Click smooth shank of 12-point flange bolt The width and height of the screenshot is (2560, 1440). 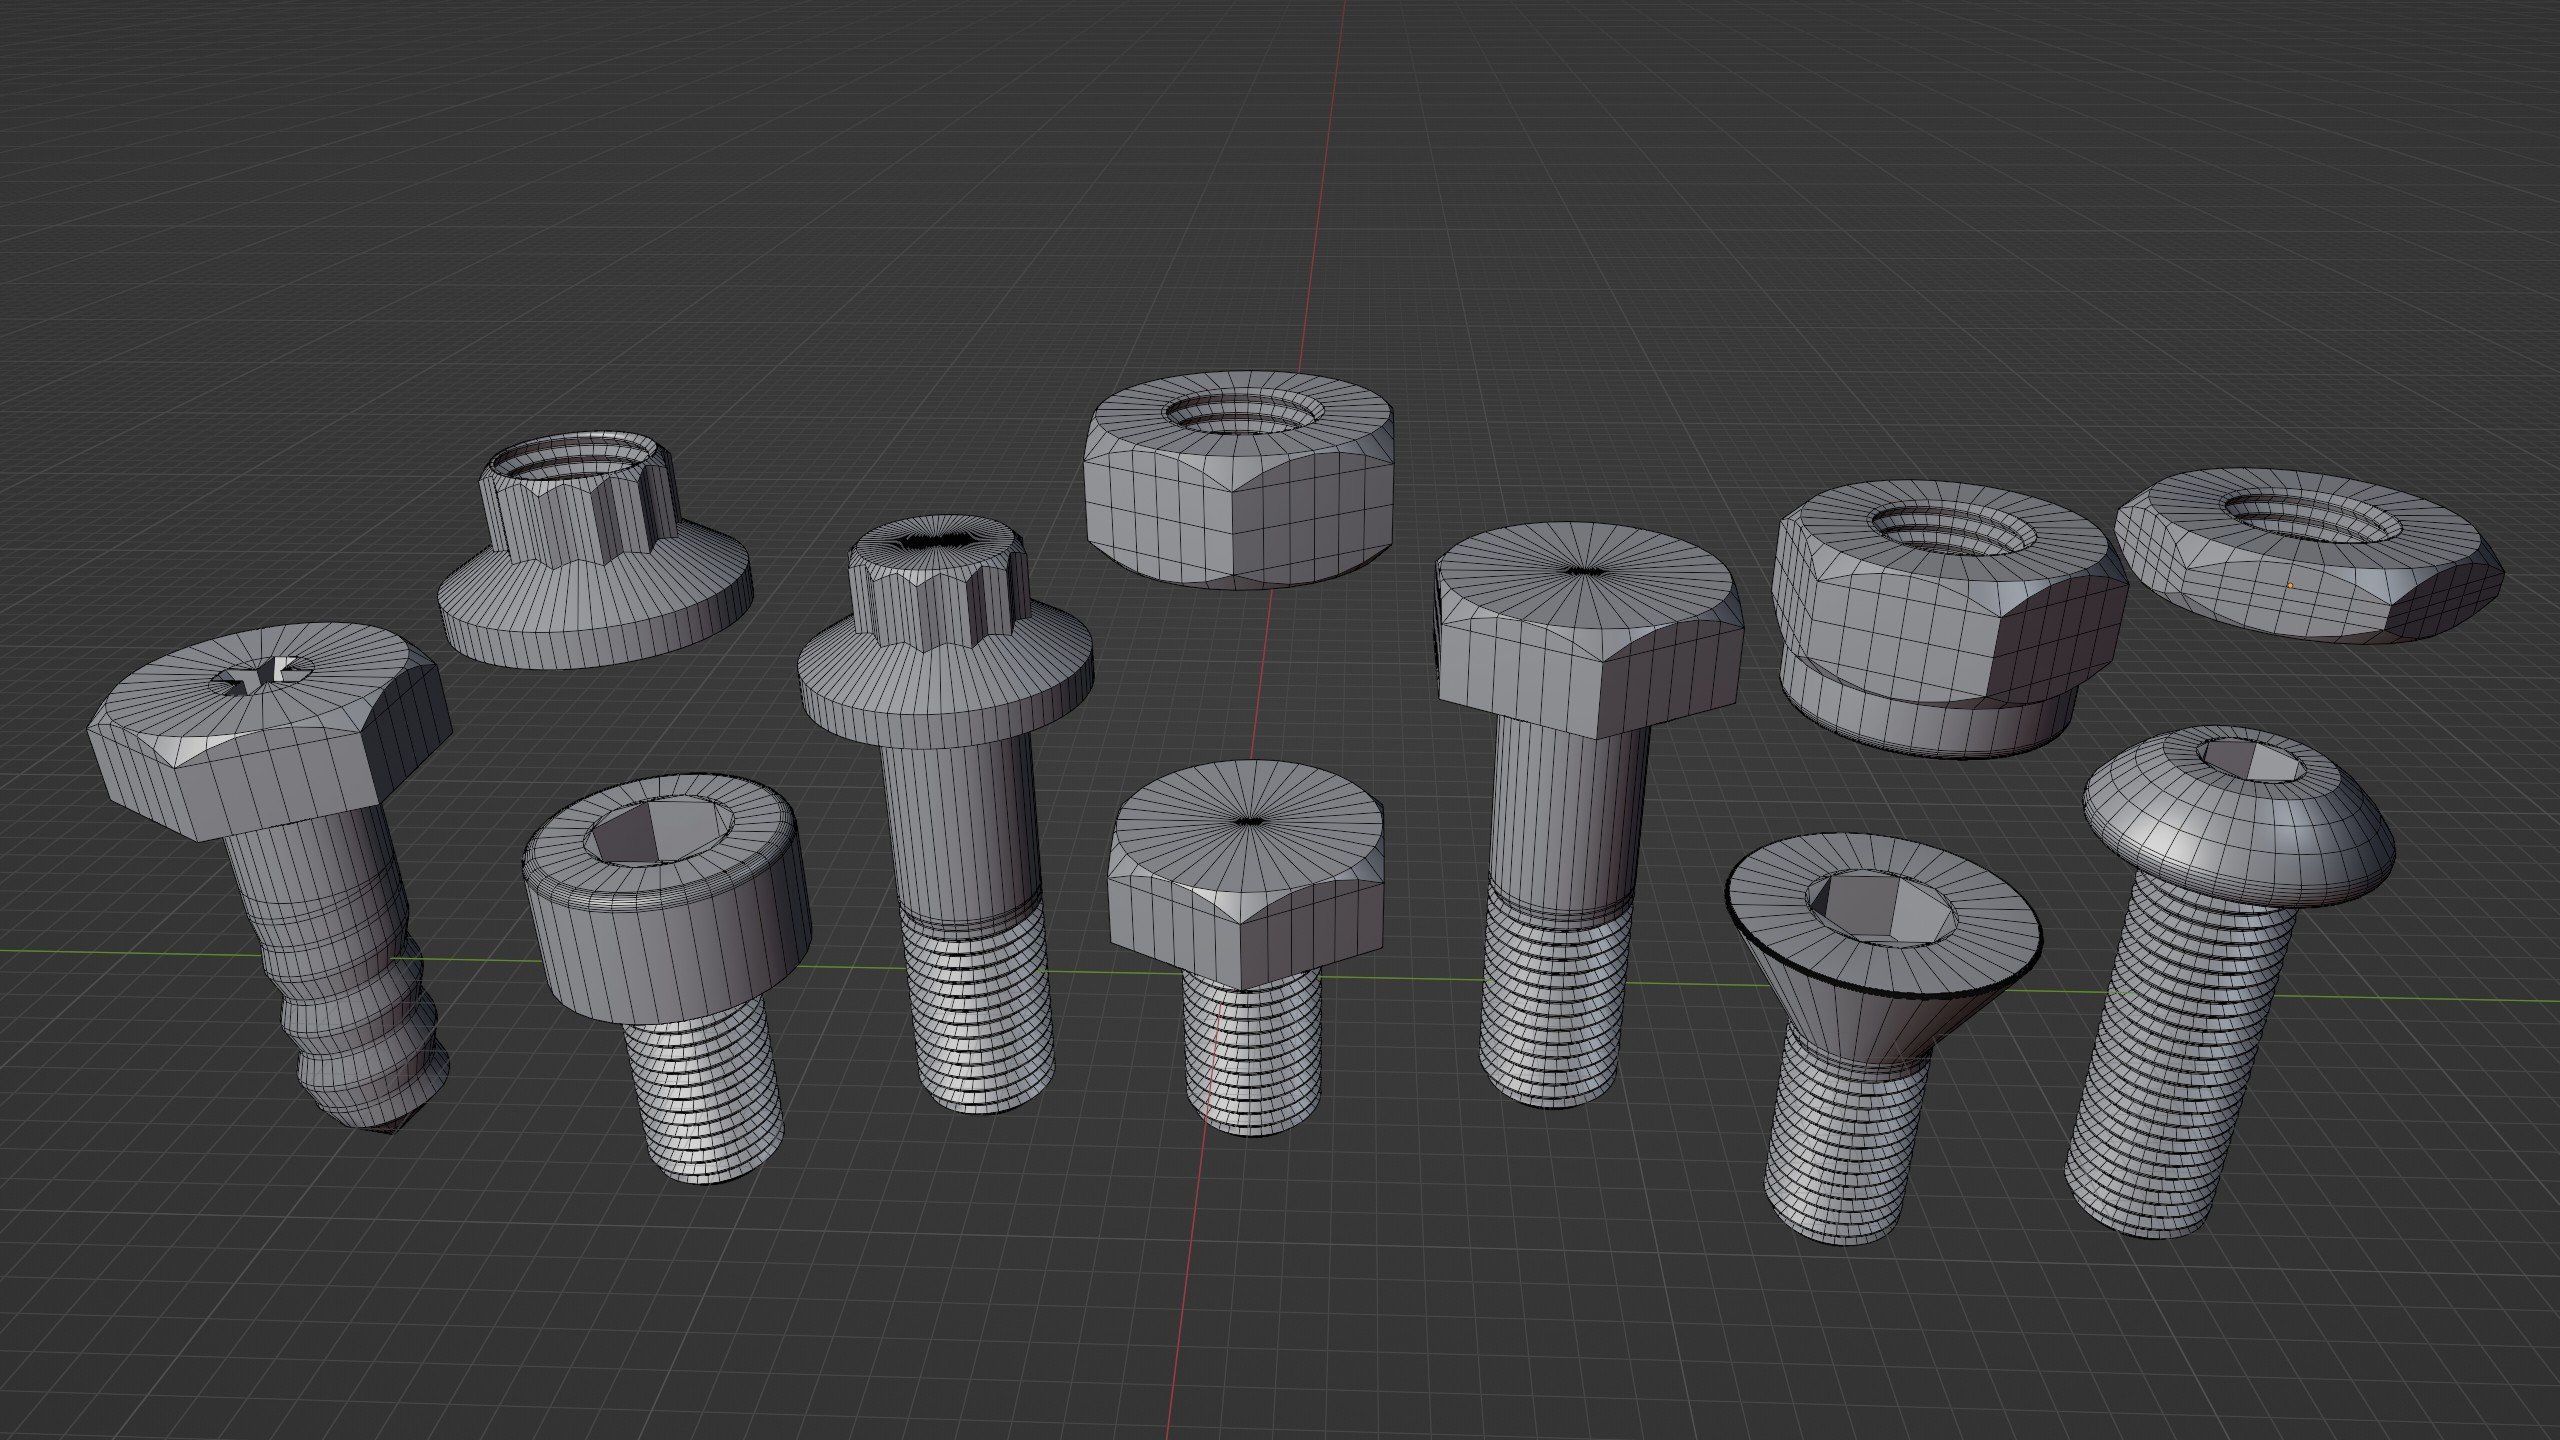[x=960, y=830]
